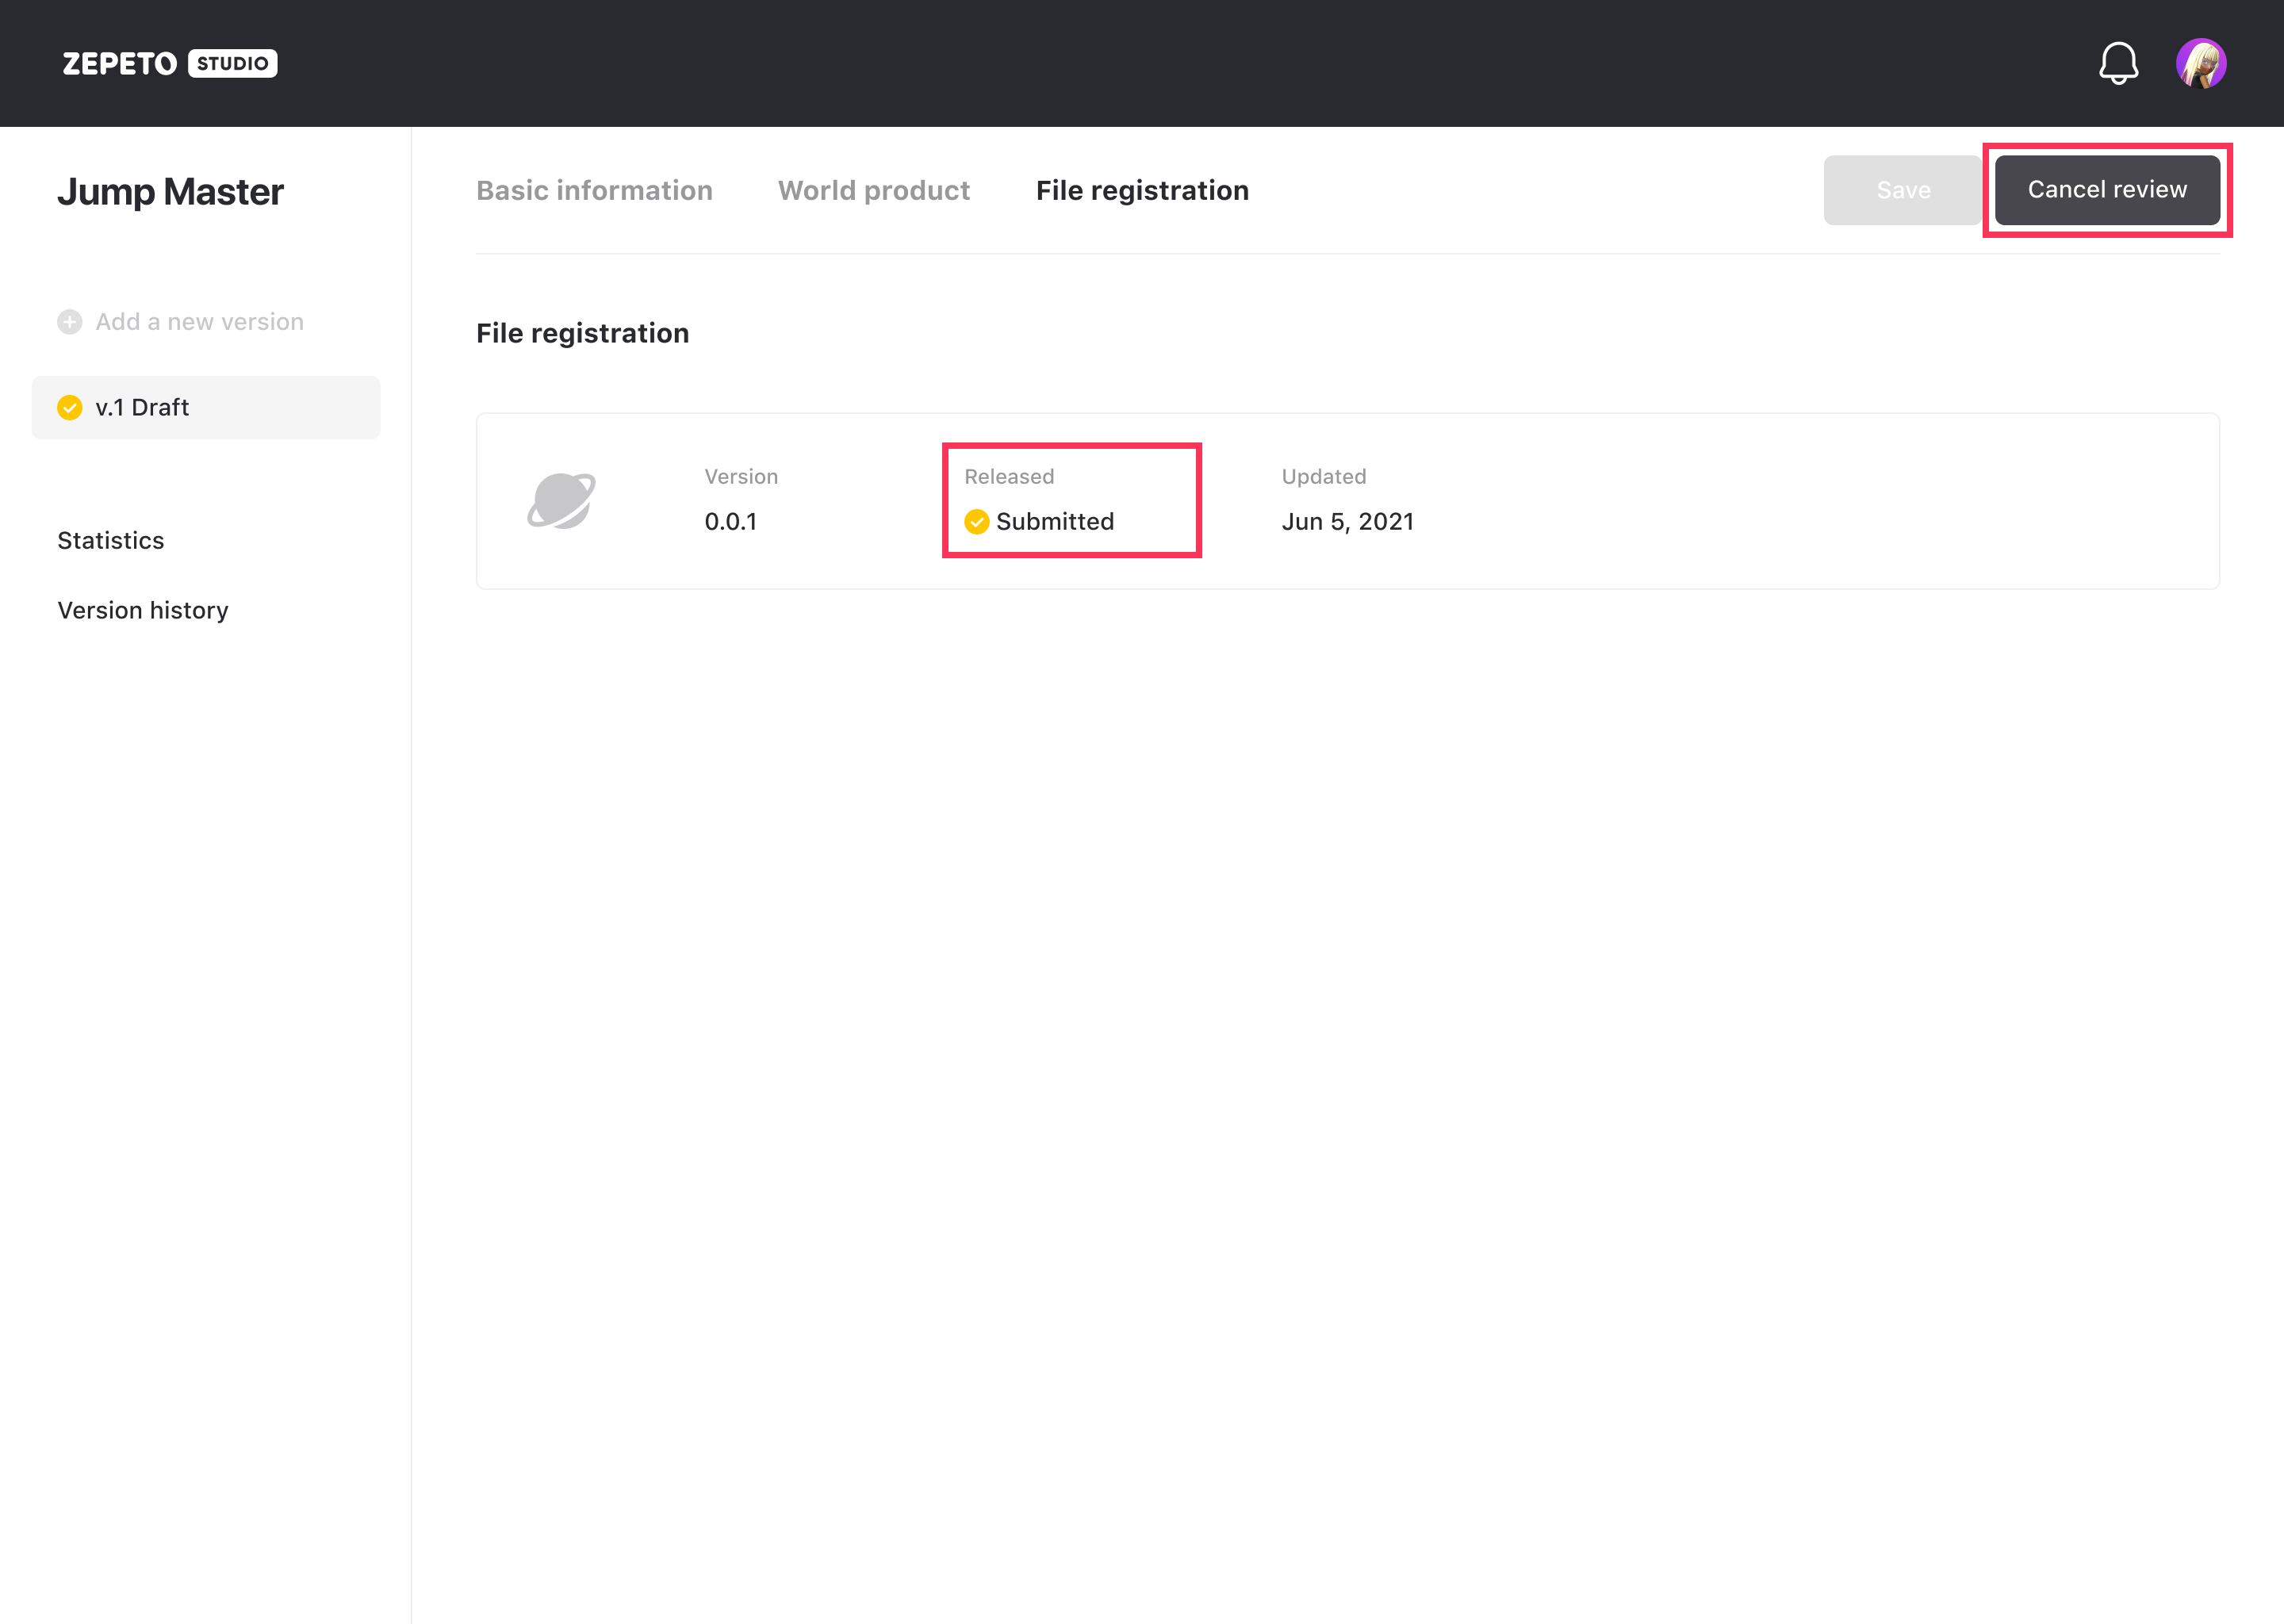Click the plus icon beside Add a new version
Viewport: 2284px width, 1624px height.
[69, 322]
